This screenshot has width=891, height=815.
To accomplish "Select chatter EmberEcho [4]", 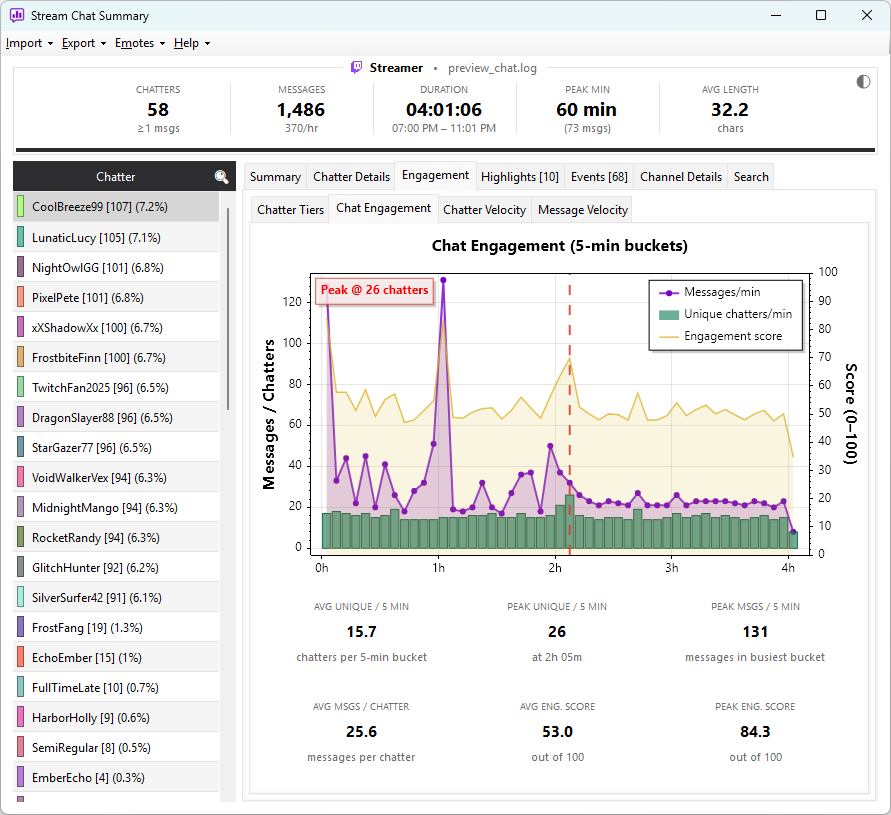I will coord(116,778).
